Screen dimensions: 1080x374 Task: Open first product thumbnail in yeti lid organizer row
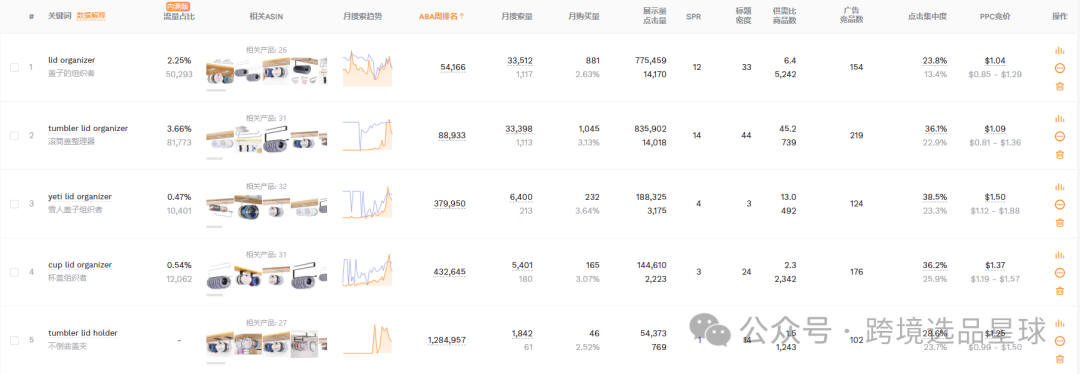click(x=220, y=208)
